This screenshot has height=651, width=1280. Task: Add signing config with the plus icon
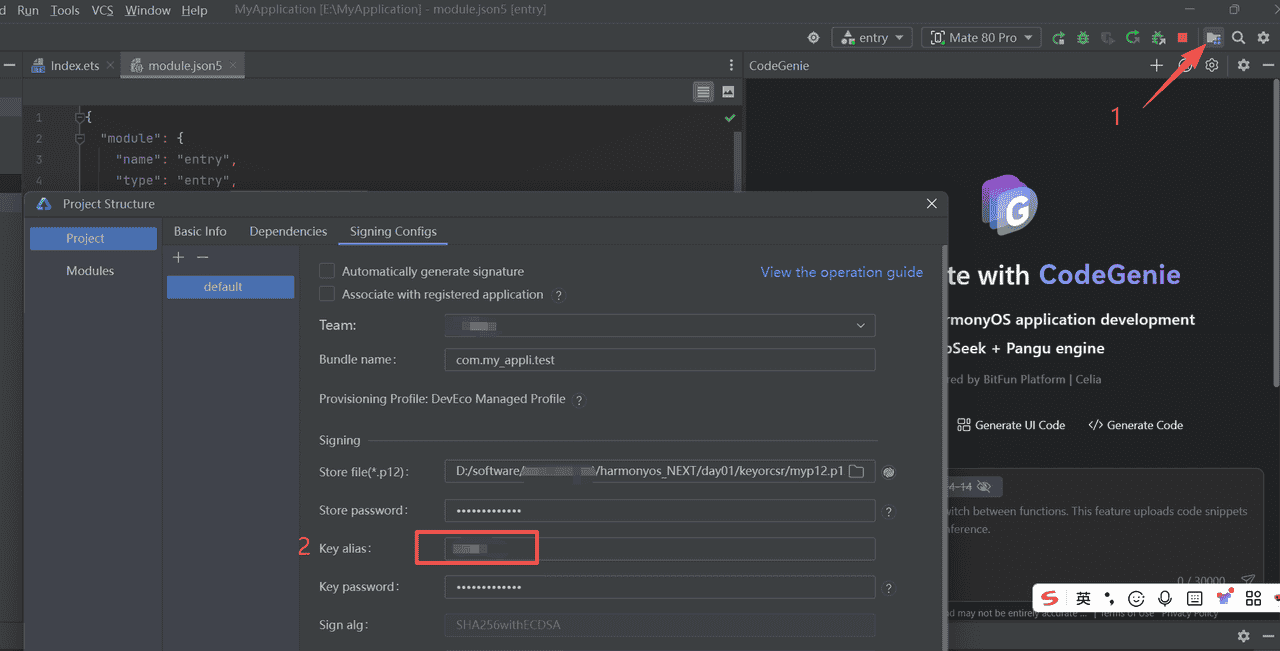[x=178, y=258]
